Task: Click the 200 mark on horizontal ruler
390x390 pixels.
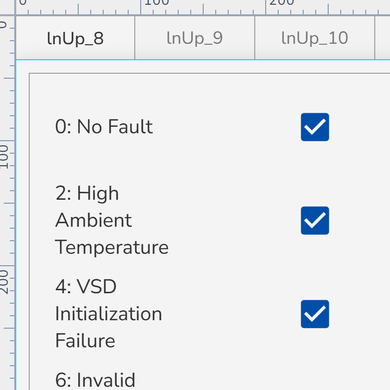Action: pyautogui.click(x=282, y=3)
